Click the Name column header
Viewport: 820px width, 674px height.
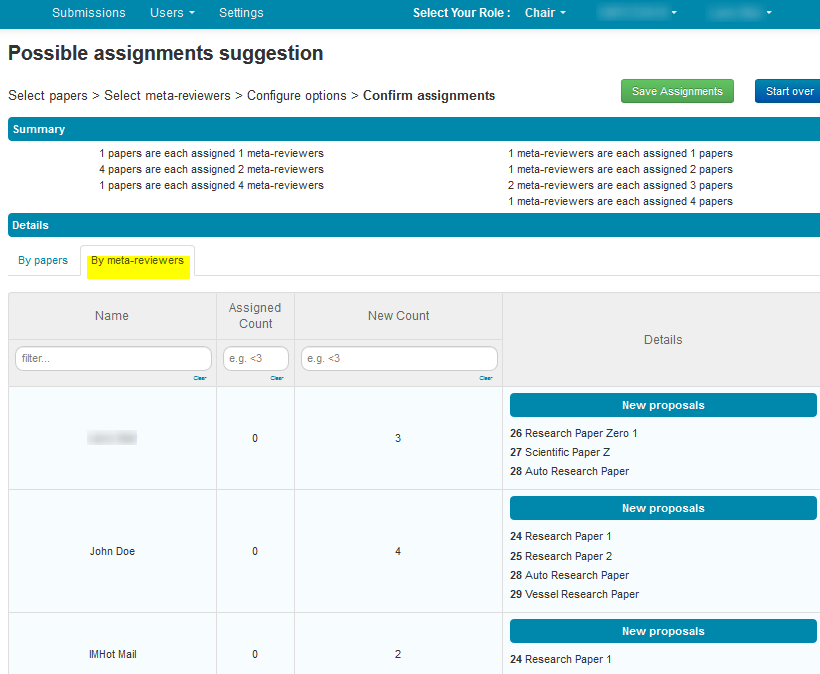coord(112,316)
